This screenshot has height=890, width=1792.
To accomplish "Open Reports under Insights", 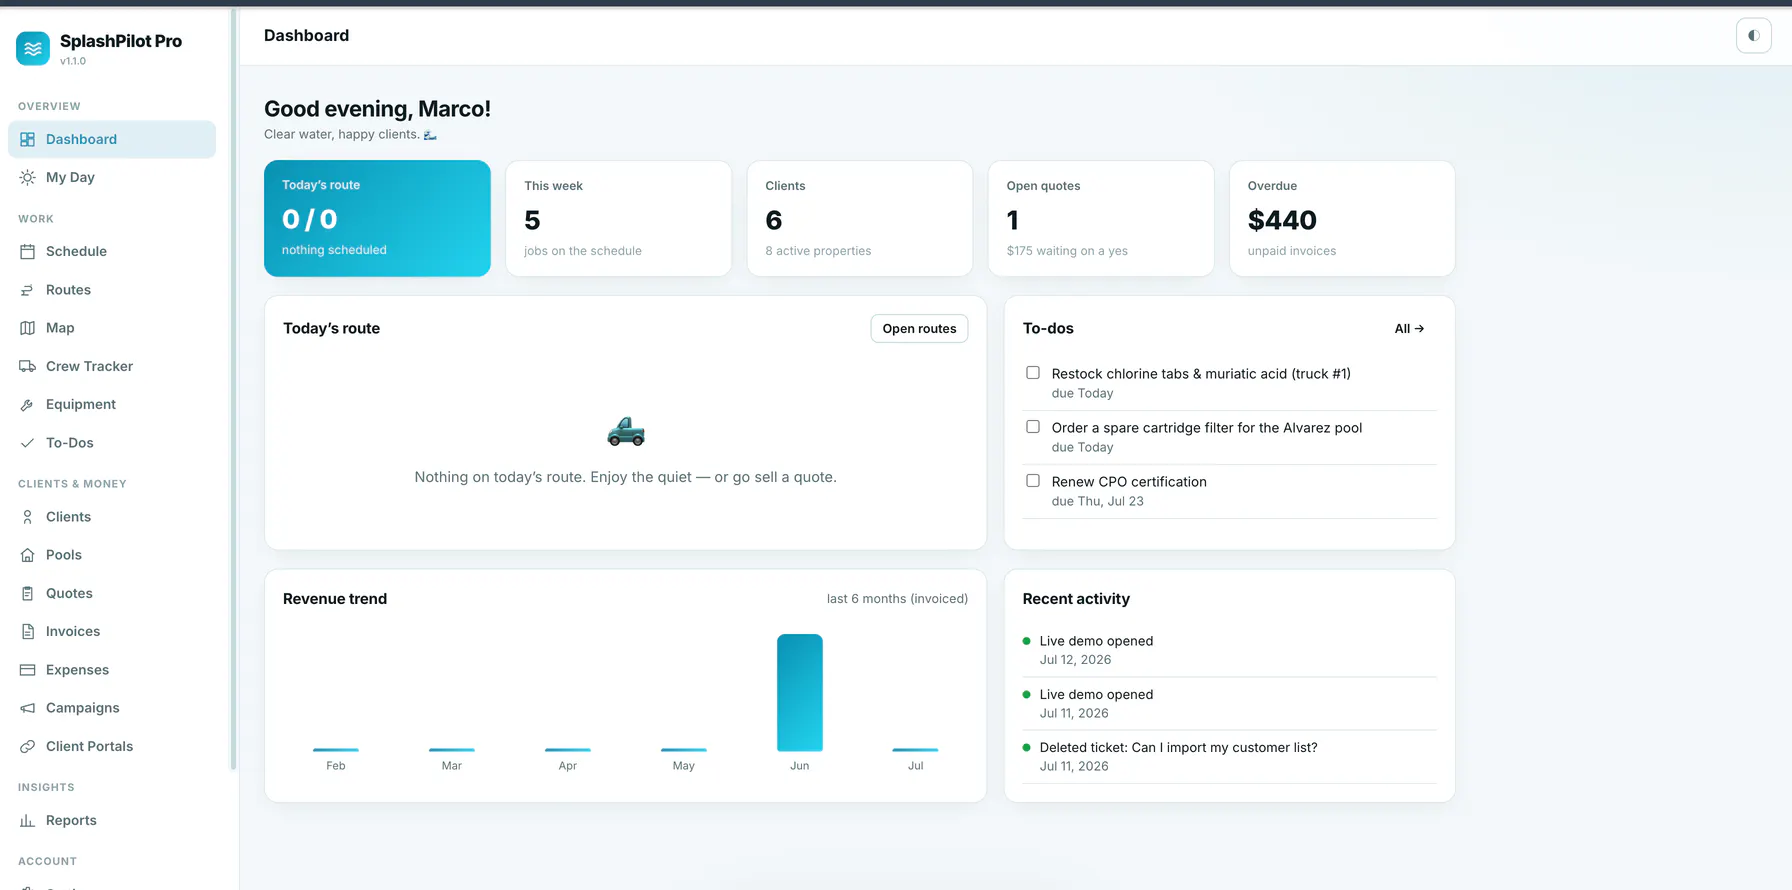I will coord(112,820).
